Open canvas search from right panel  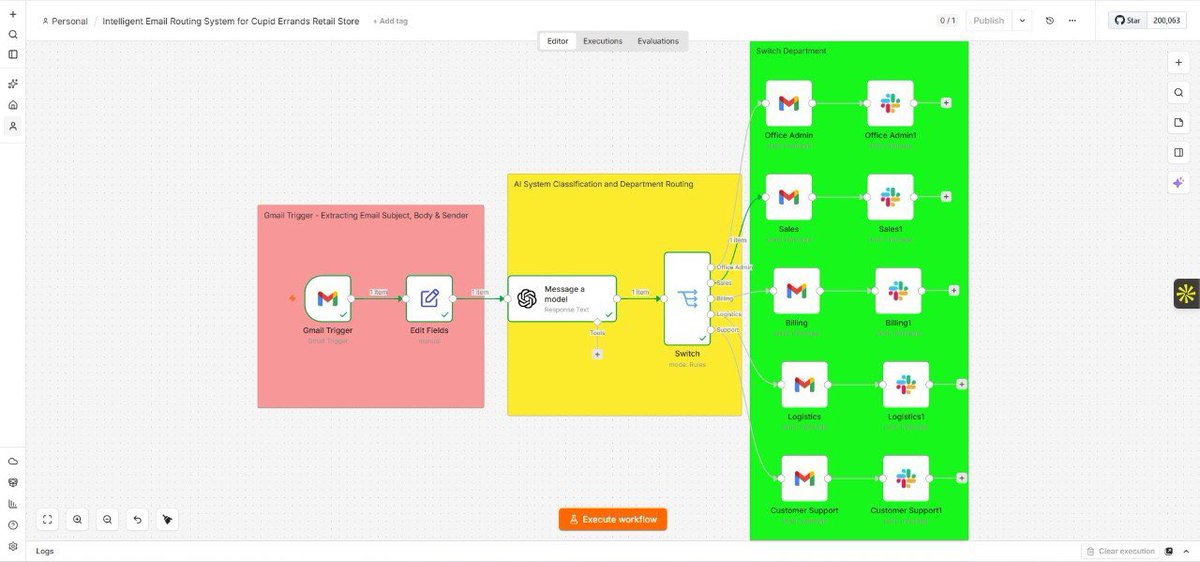tap(1179, 92)
